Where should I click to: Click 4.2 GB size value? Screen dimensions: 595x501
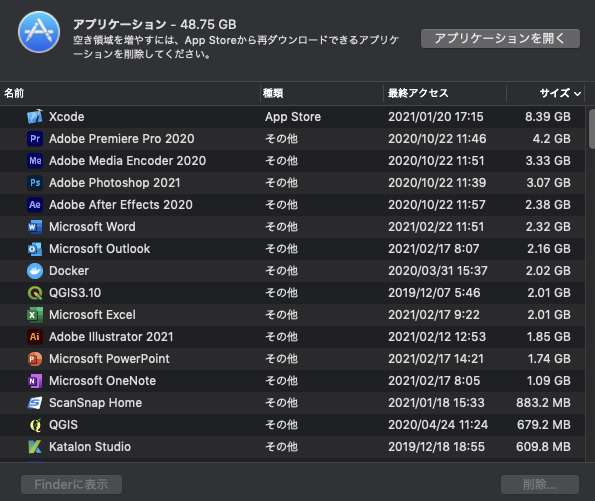tap(551, 139)
